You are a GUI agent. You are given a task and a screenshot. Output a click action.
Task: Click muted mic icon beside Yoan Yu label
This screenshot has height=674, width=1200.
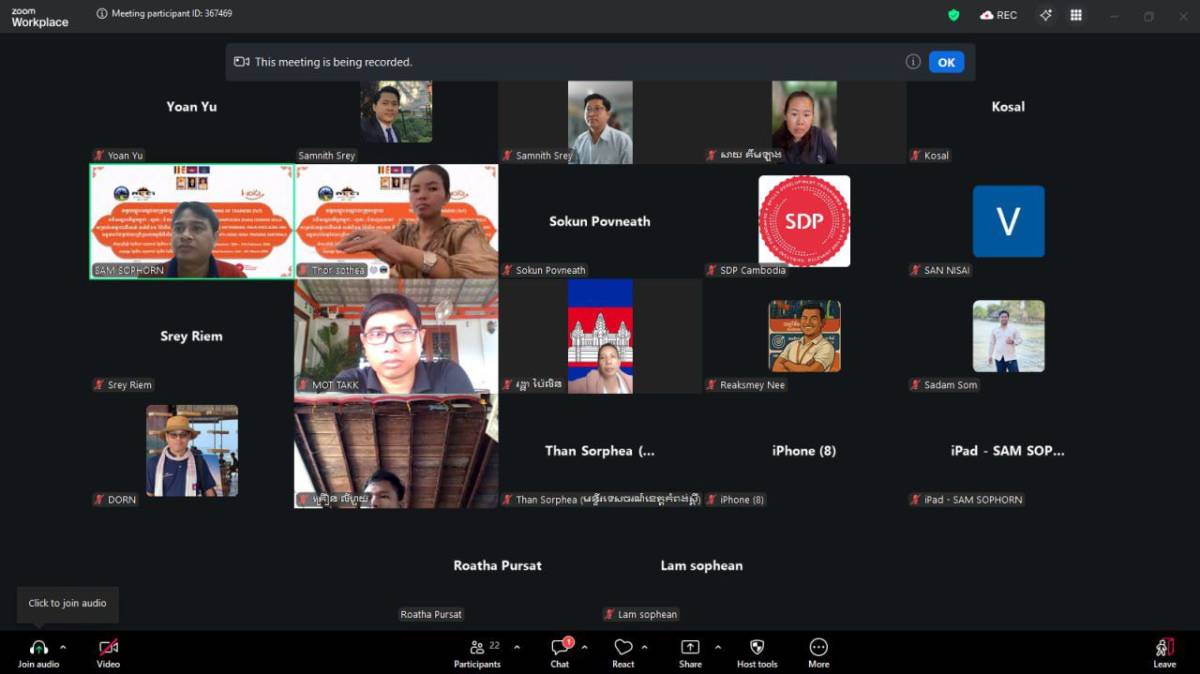tap(99, 155)
